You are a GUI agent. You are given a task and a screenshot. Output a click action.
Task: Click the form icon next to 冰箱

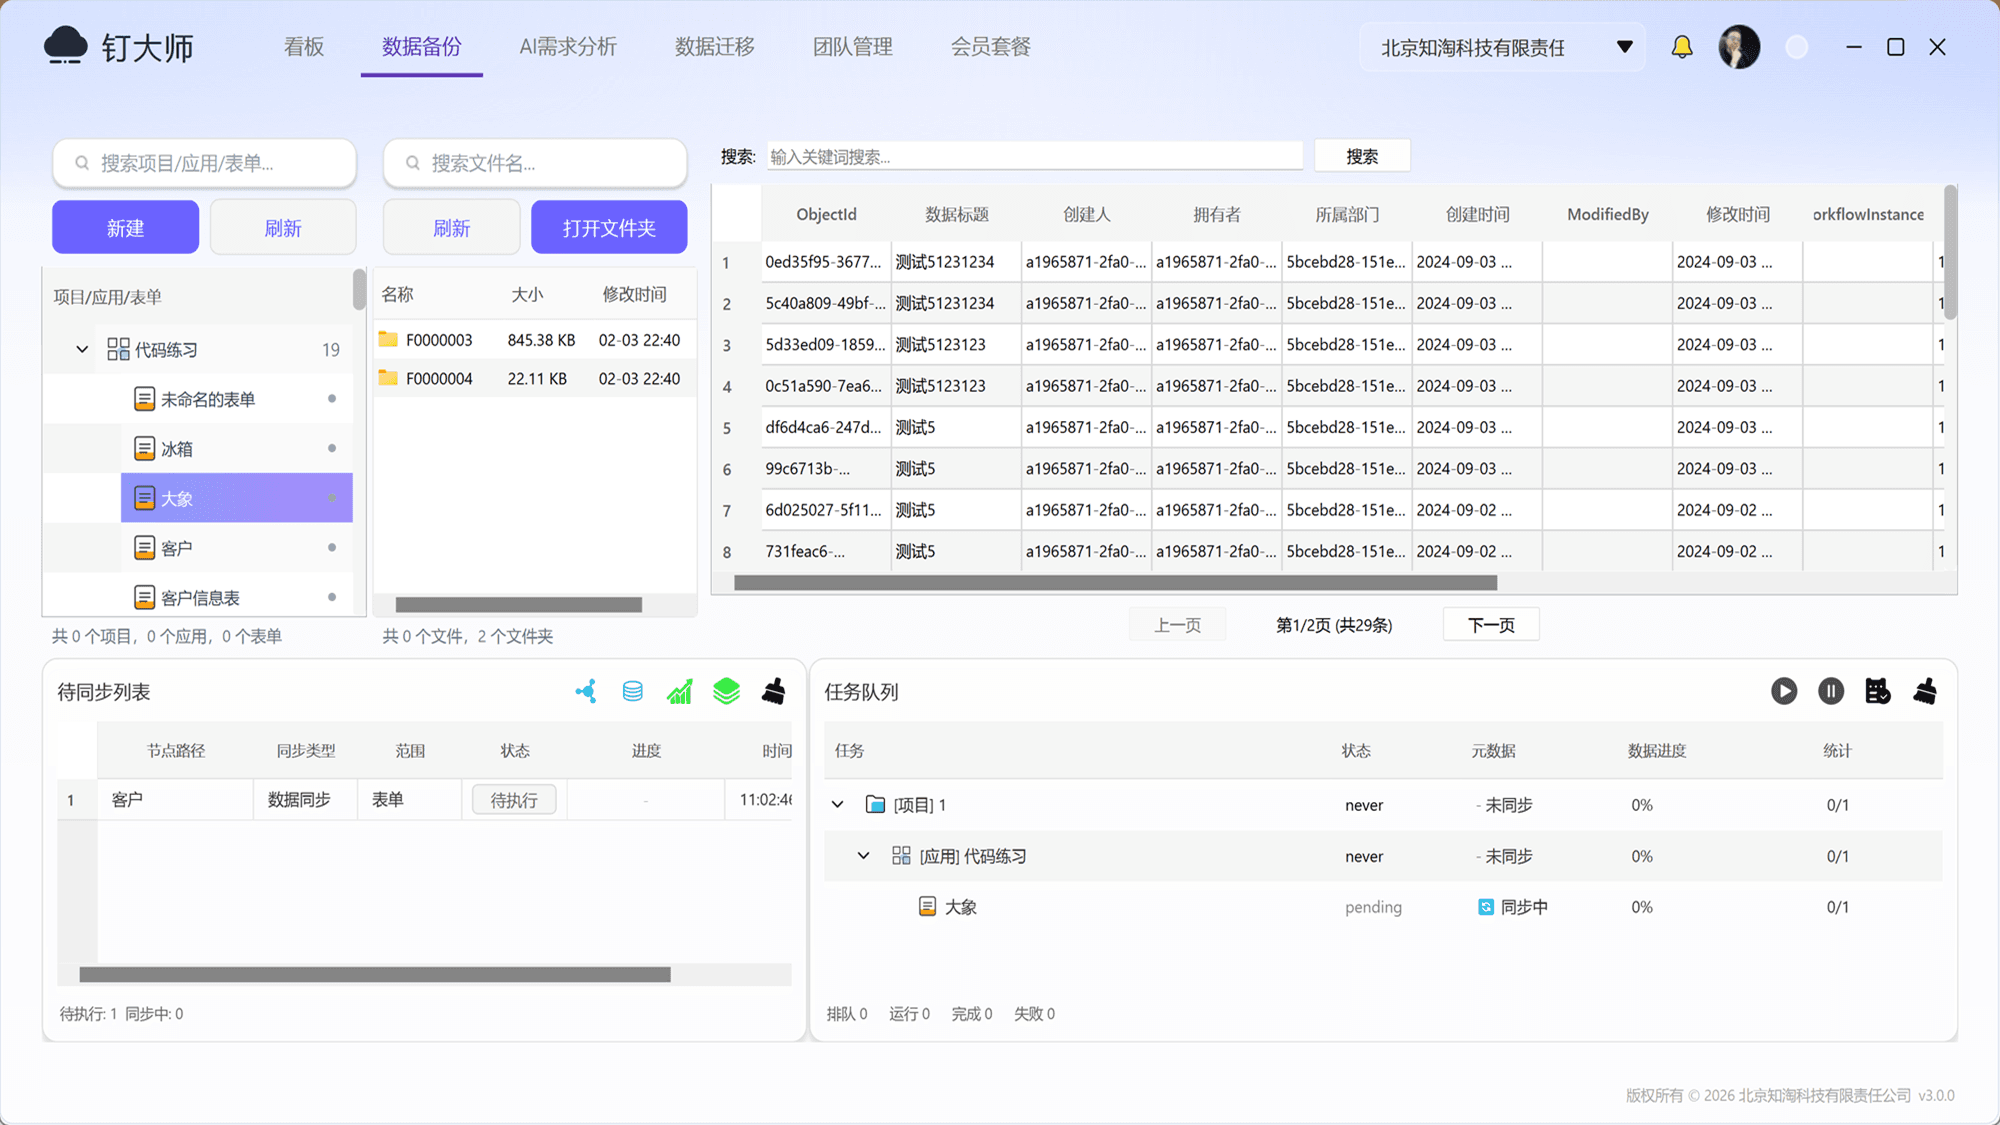pyautogui.click(x=144, y=448)
